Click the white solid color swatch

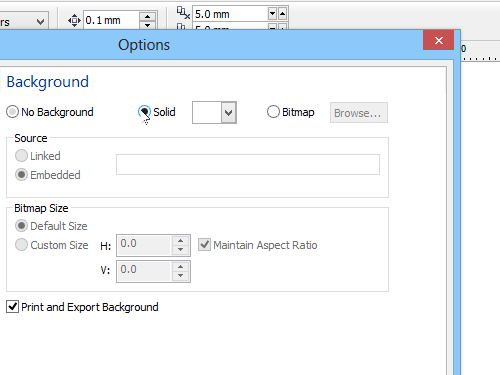(207, 113)
